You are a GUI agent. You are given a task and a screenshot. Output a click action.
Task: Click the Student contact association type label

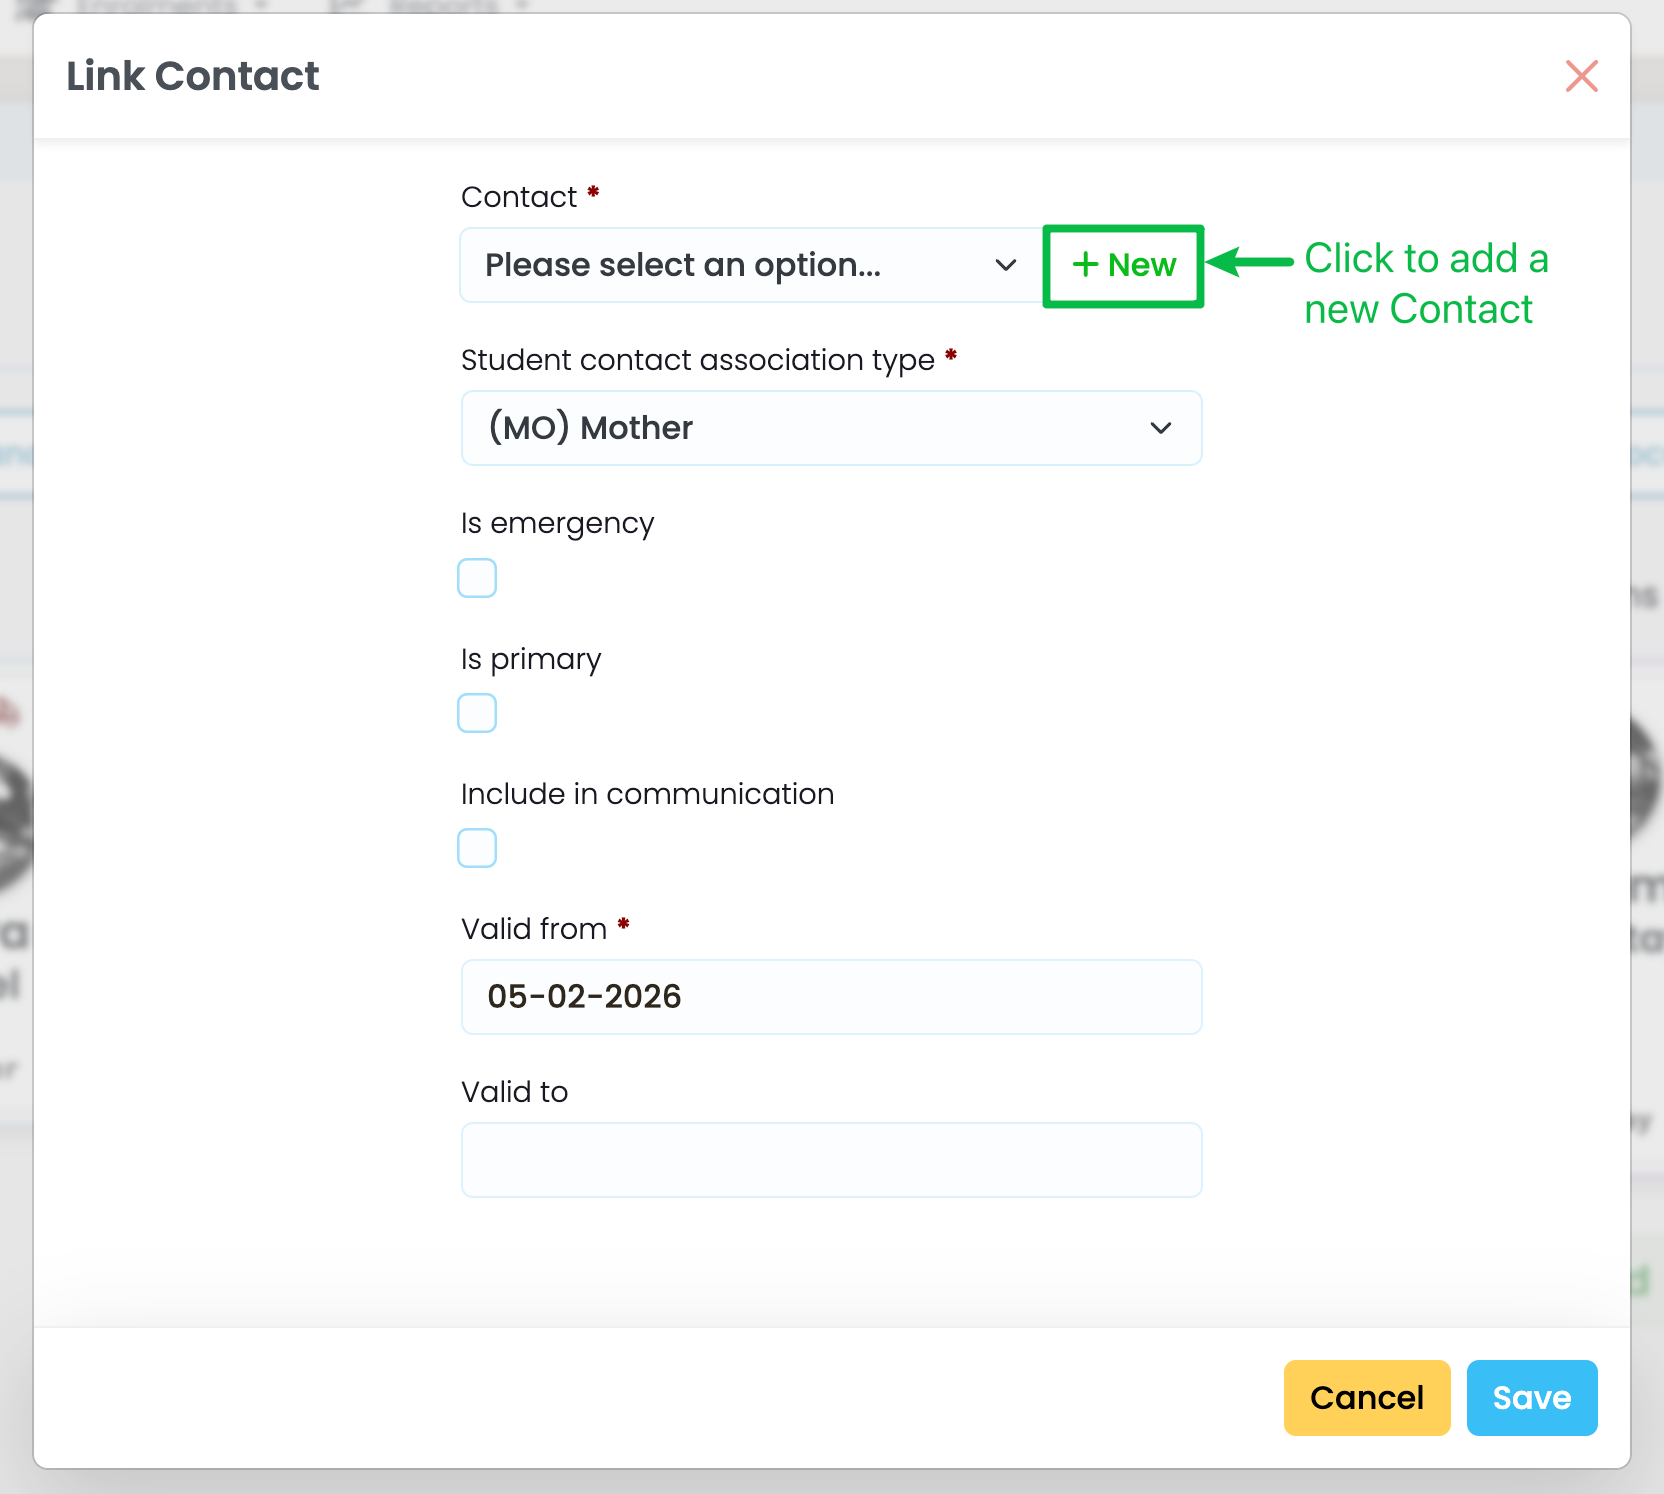tap(697, 360)
